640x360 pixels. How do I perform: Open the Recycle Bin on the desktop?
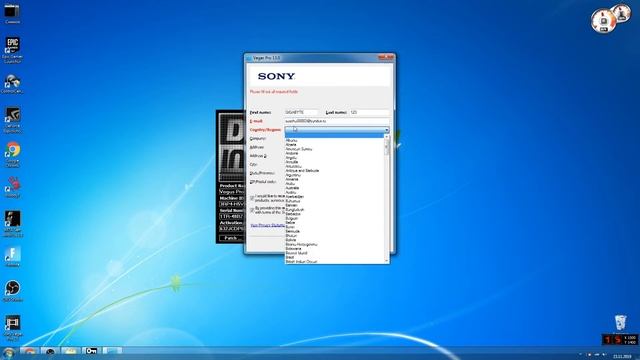tap(620, 322)
